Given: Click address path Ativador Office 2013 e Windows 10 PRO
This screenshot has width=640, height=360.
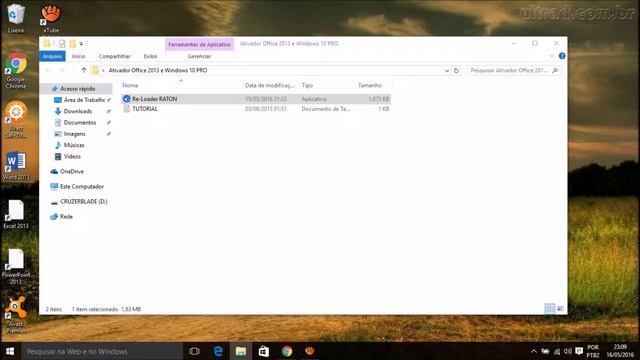Looking at the screenshot, I should 158,70.
